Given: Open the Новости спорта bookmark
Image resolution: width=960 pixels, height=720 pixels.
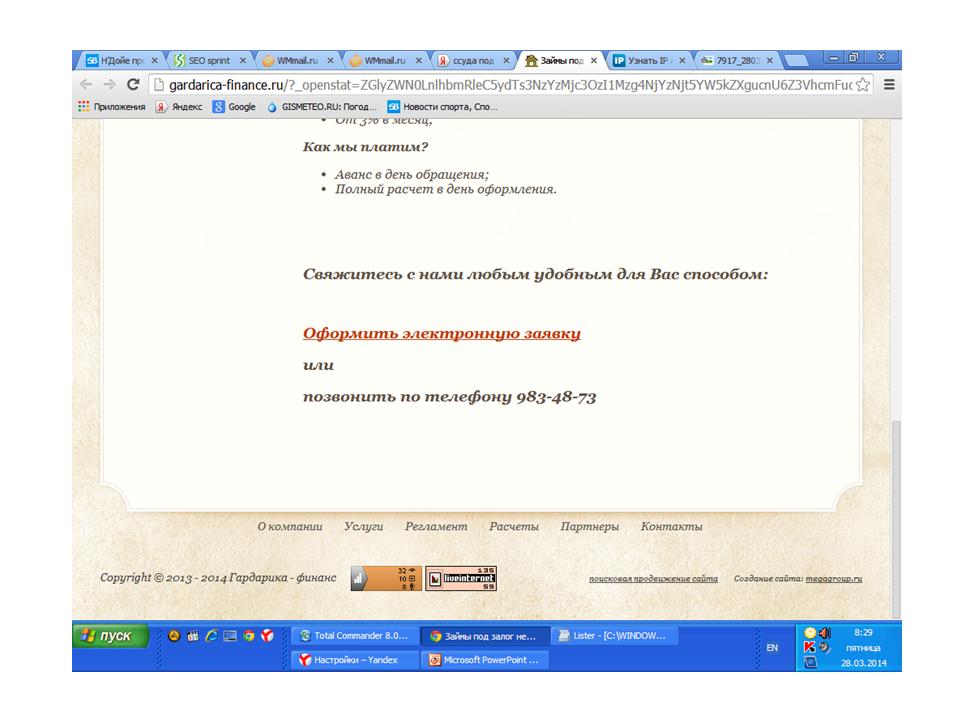Looking at the screenshot, I should [x=443, y=107].
